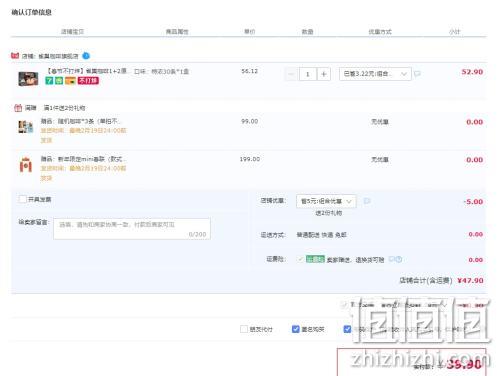Viewport: 500px width, 376px height.
Task: Click the '满1件送2份礼物' promotion text
Action: 64,108
